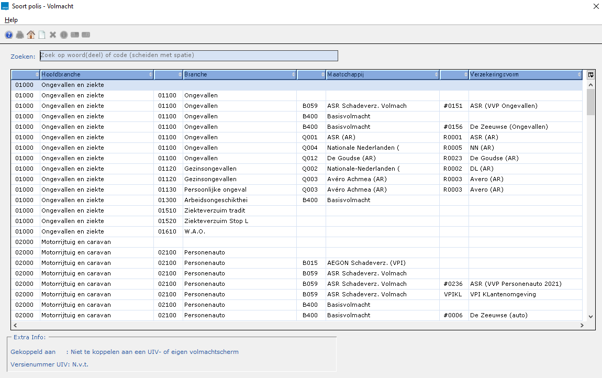This screenshot has width=602, height=378.
Task: Click the VPIKL code cell
Action: pos(454,294)
